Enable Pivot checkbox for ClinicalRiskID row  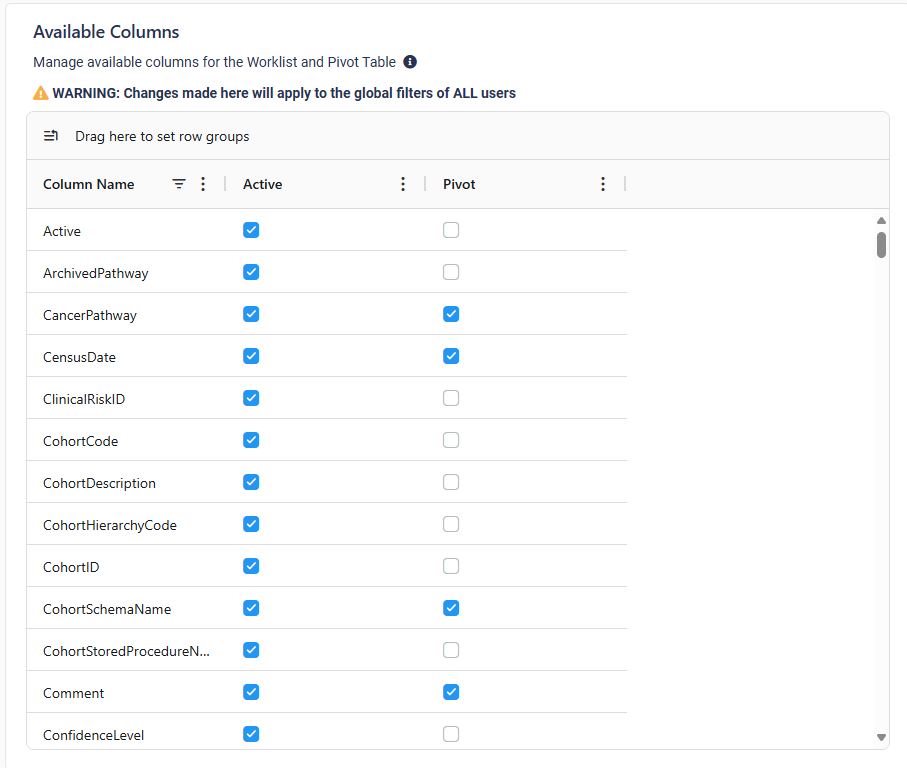coord(451,398)
